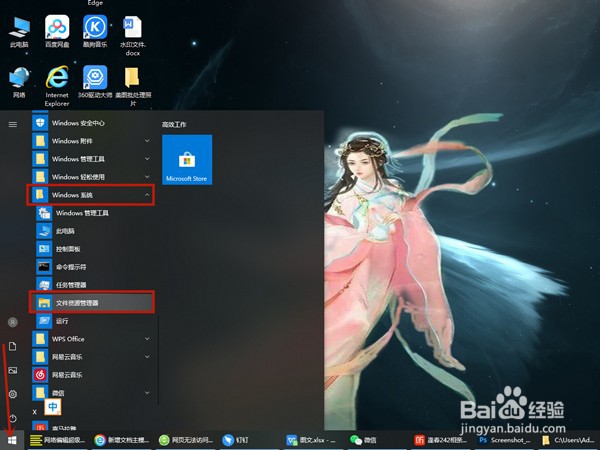Screen dimensions: 600x450
Task: Switch to 网页无法访问 taskbar item
Action: (186, 440)
